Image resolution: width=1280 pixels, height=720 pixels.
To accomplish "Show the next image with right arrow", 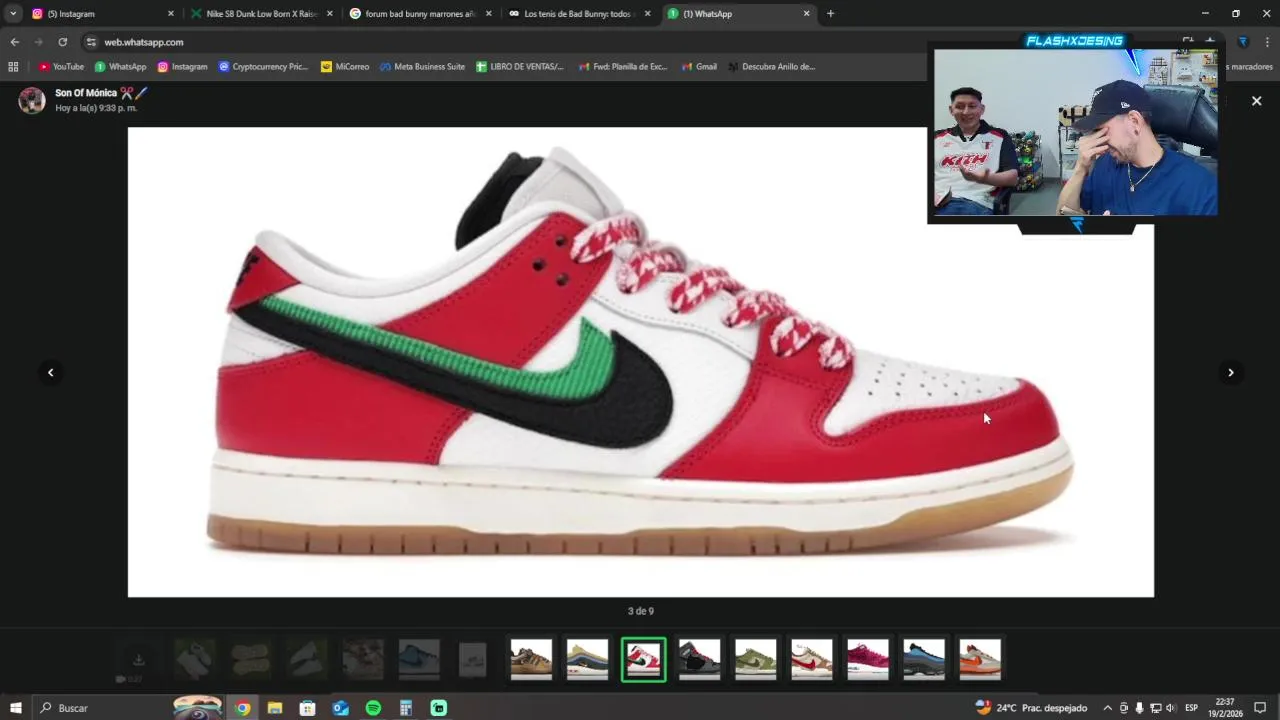I will pos(1231,372).
